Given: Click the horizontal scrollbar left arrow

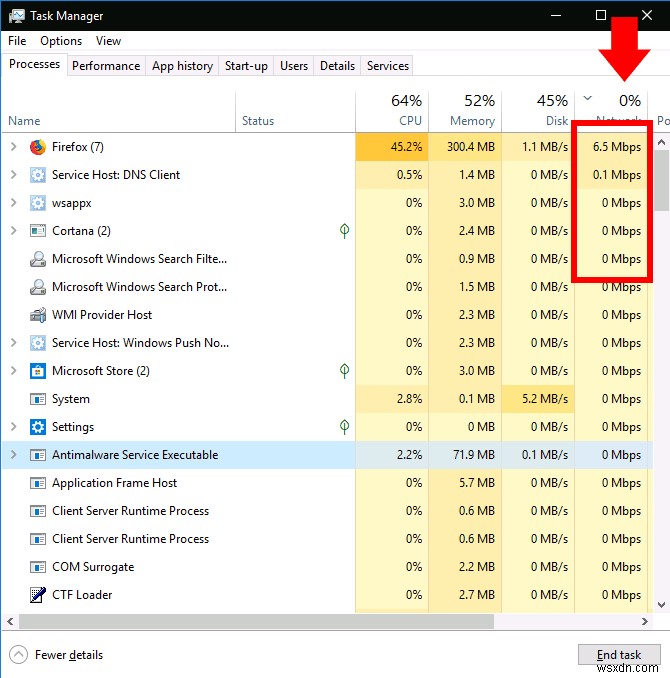Looking at the screenshot, I should click(x=10, y=621).
